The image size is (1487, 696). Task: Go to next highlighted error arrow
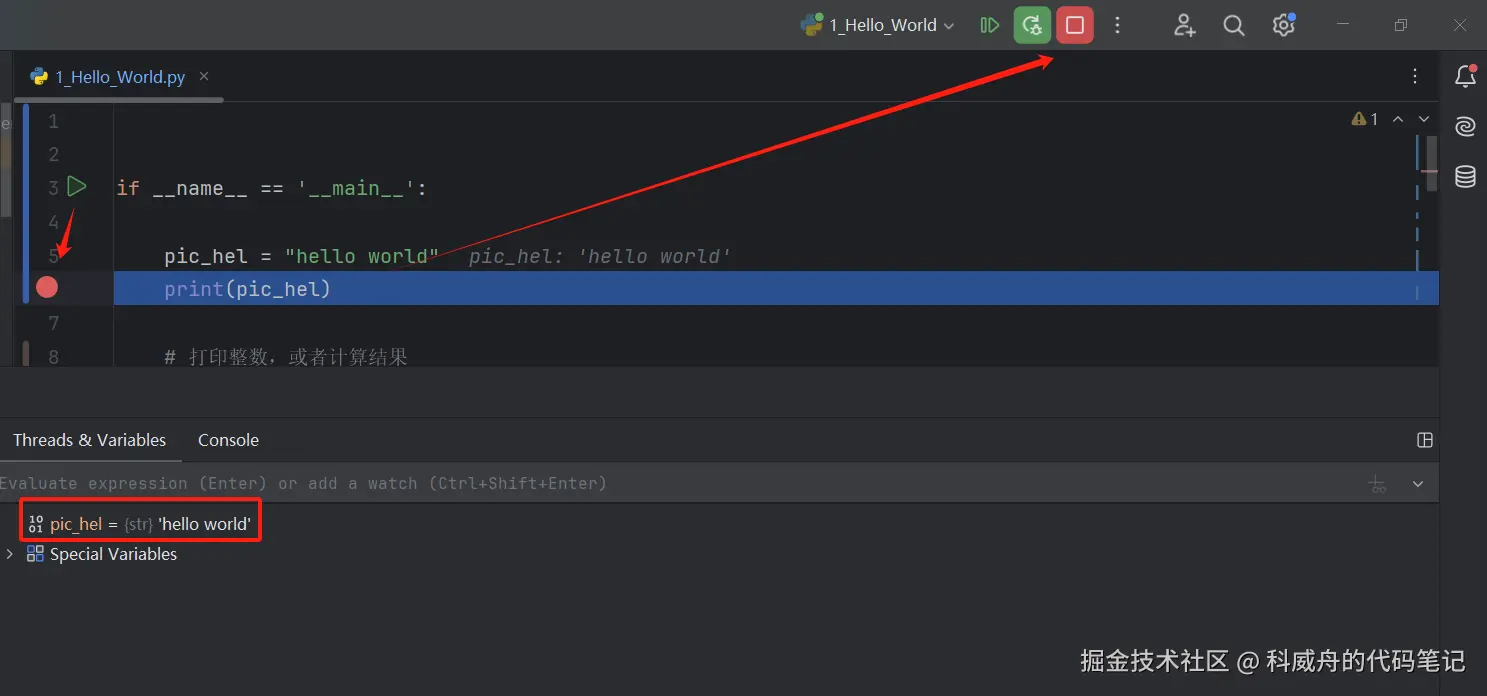tap(1424, 119)
